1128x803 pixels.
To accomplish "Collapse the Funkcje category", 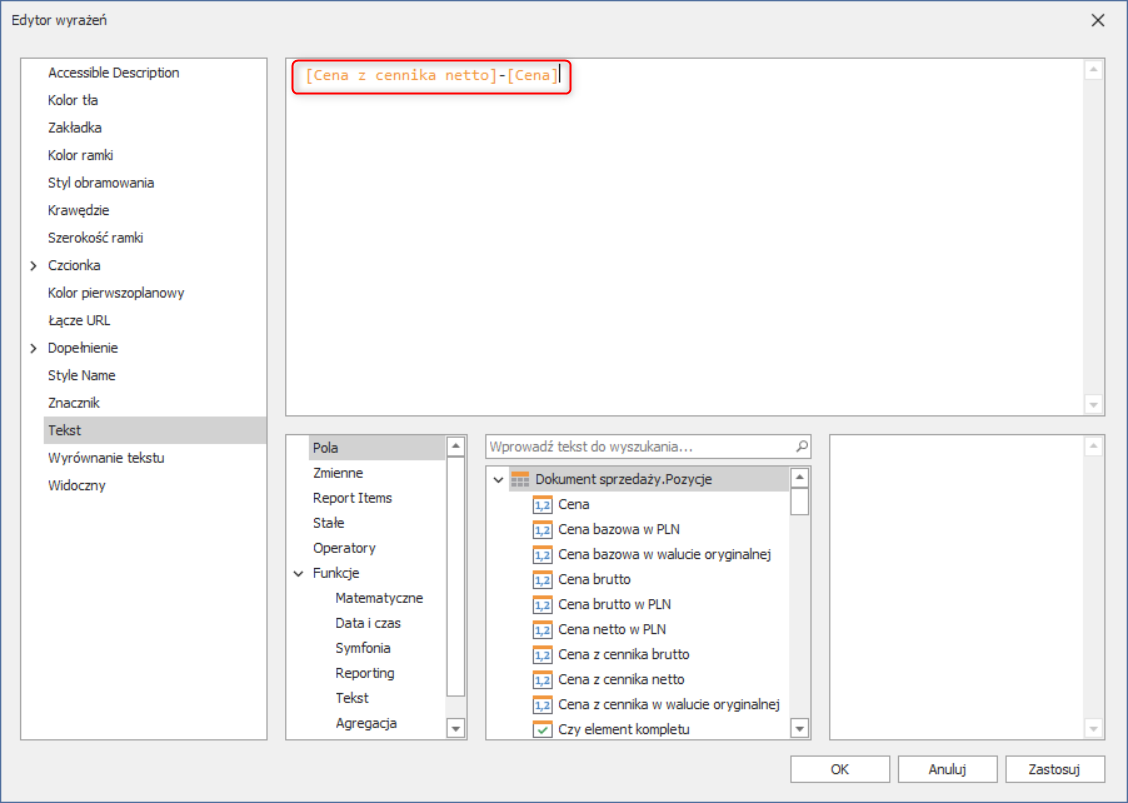I will point(298,574).
